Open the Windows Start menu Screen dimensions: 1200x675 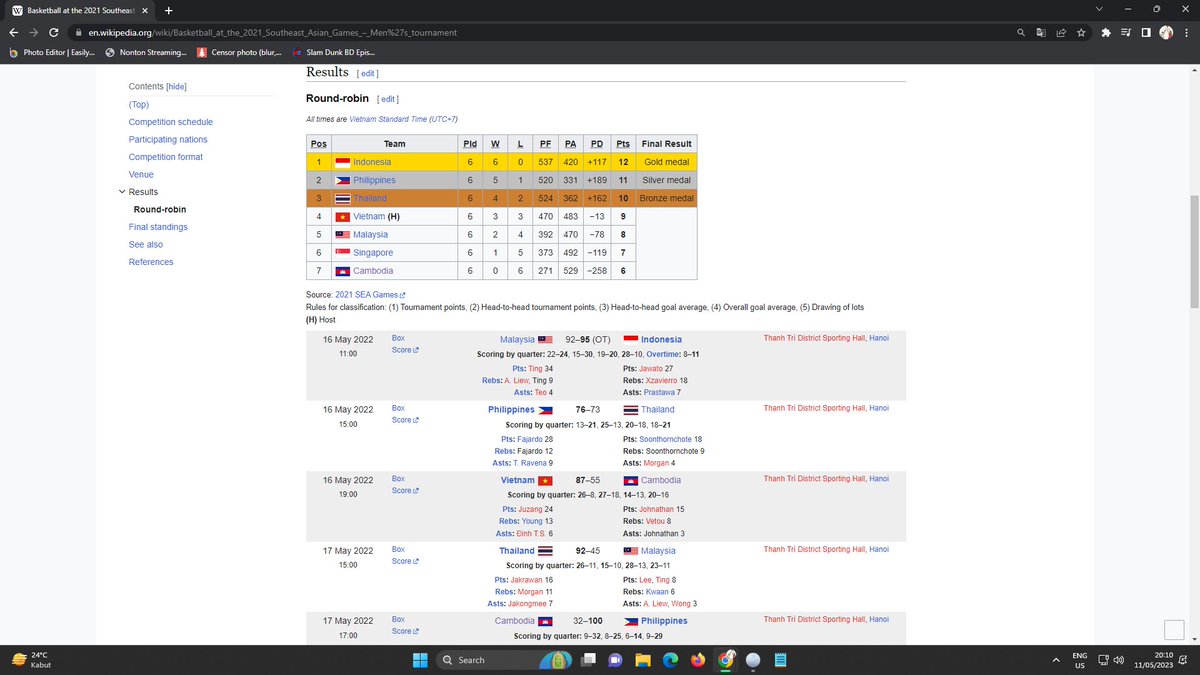(420, 659)
